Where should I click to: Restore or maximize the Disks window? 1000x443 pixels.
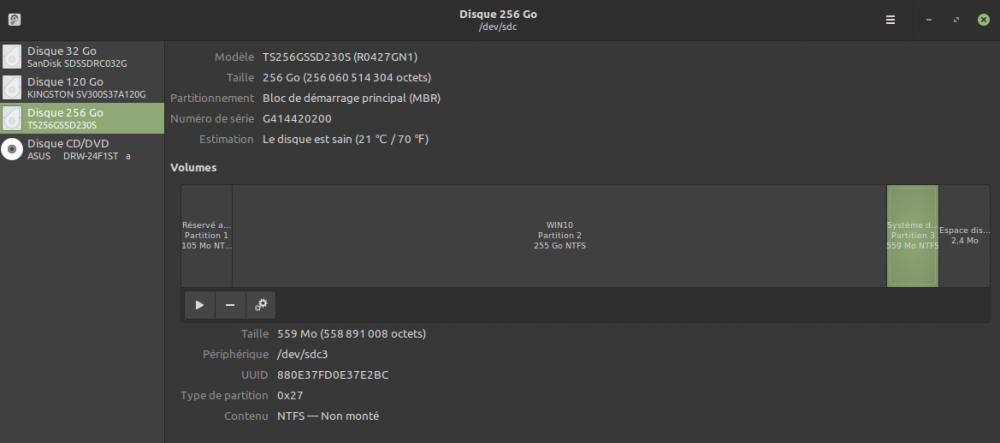pos(957,20)
